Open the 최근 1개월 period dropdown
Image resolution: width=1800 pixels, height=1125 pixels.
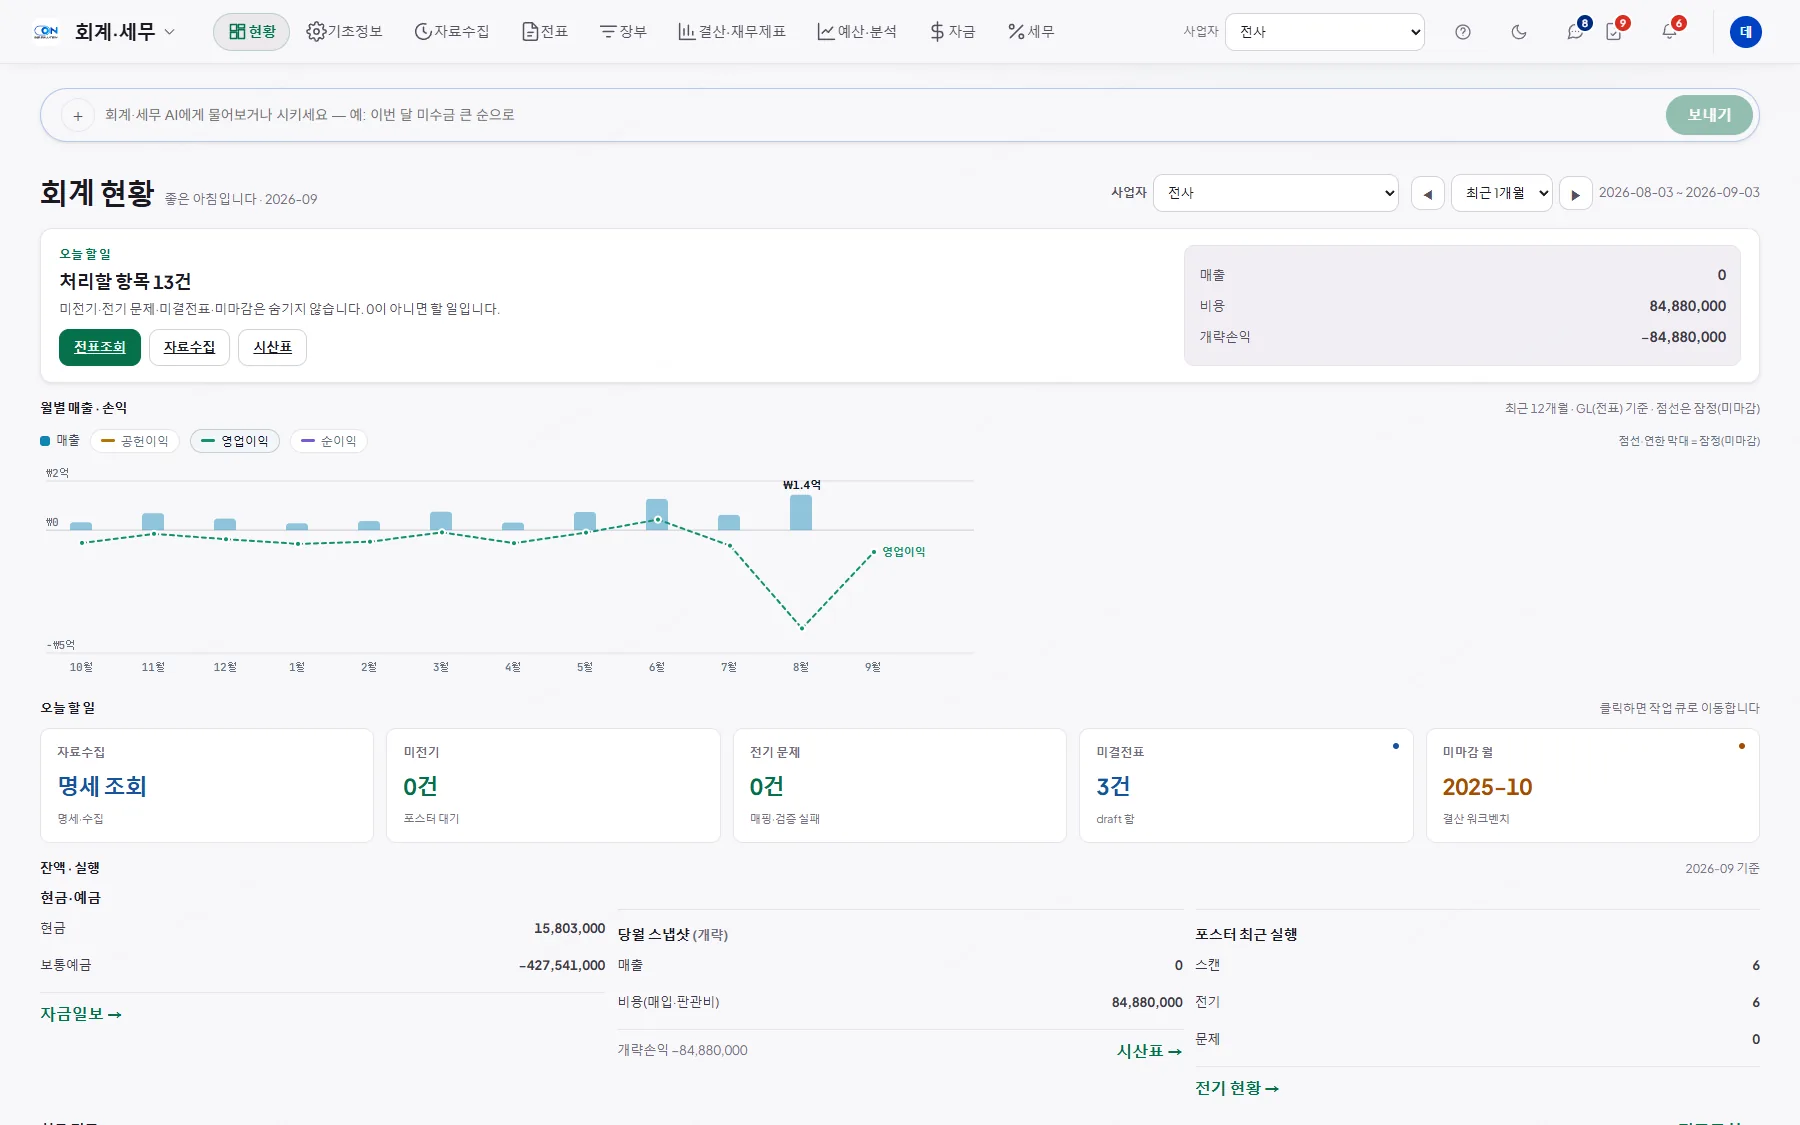coord(1502,193)
